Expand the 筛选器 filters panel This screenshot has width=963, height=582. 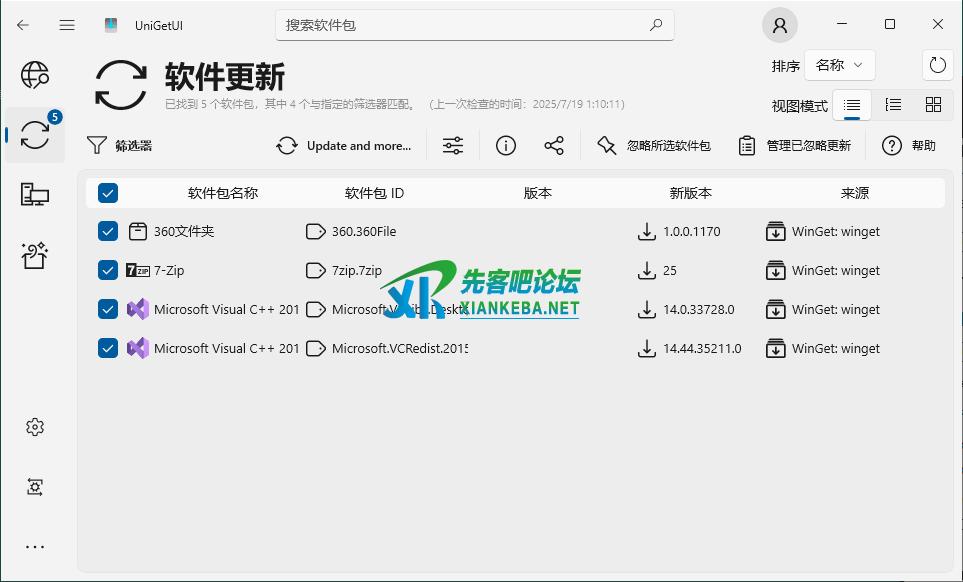119,146
